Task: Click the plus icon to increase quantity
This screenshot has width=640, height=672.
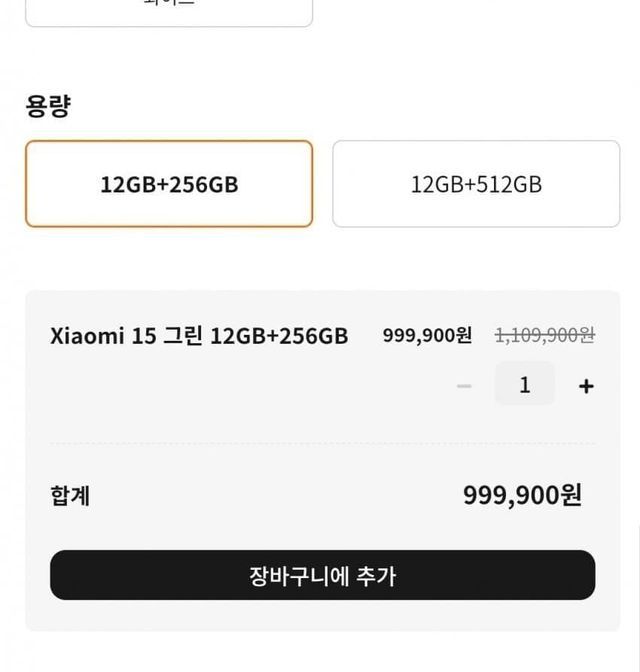Action: tap(586, 386)
